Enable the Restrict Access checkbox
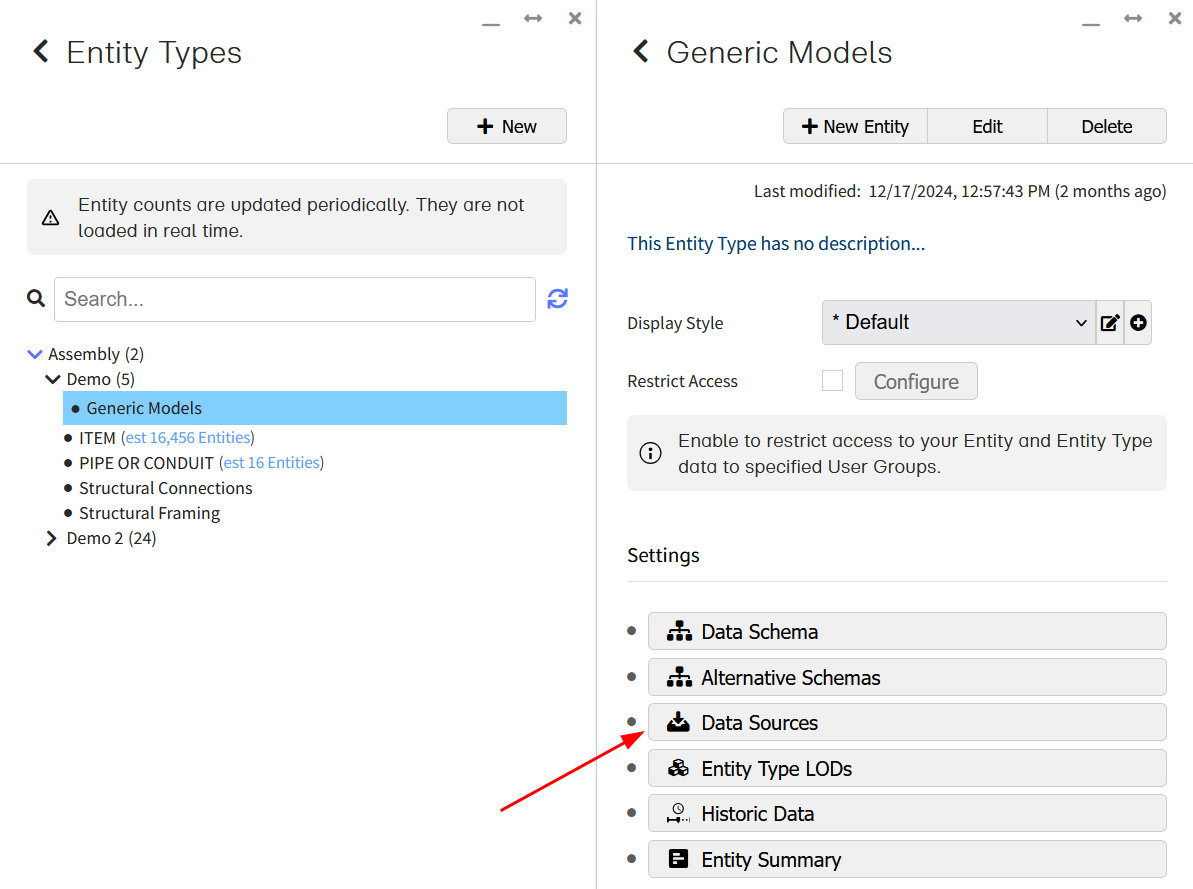This screenshot has width=1193, height=889. [832, 381]
